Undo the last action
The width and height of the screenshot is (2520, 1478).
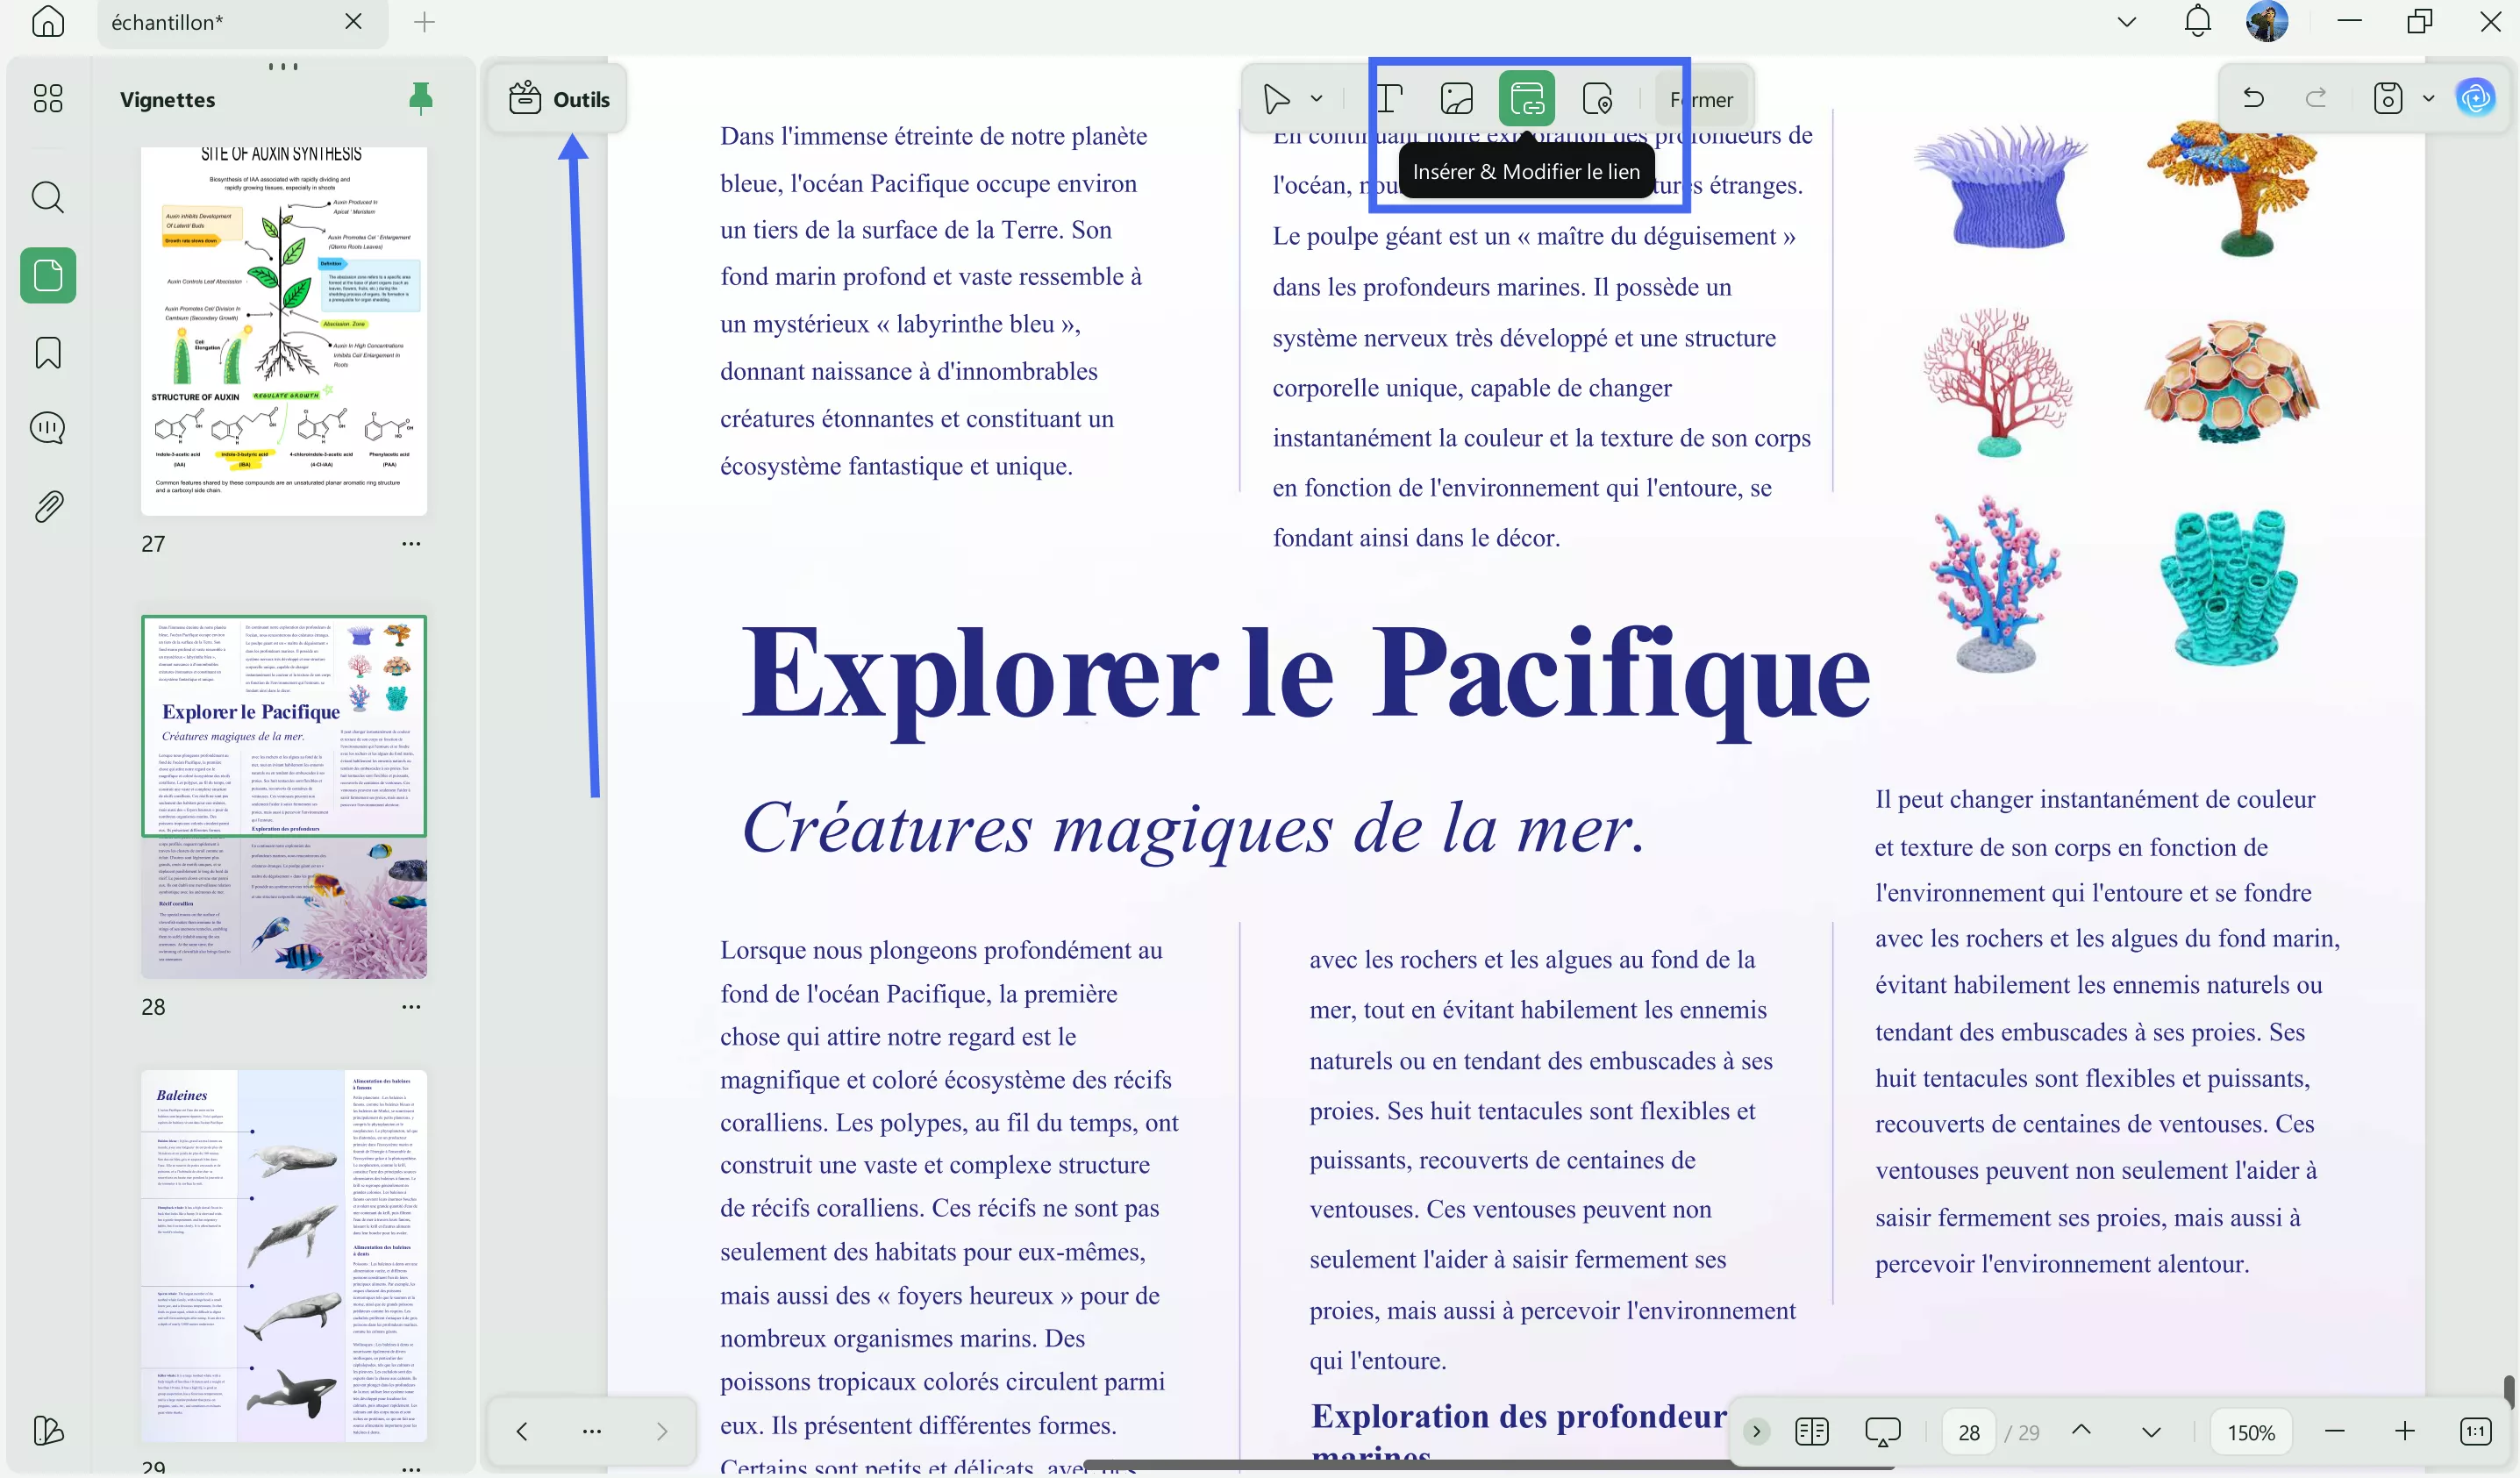click(x=2254, y=98)
